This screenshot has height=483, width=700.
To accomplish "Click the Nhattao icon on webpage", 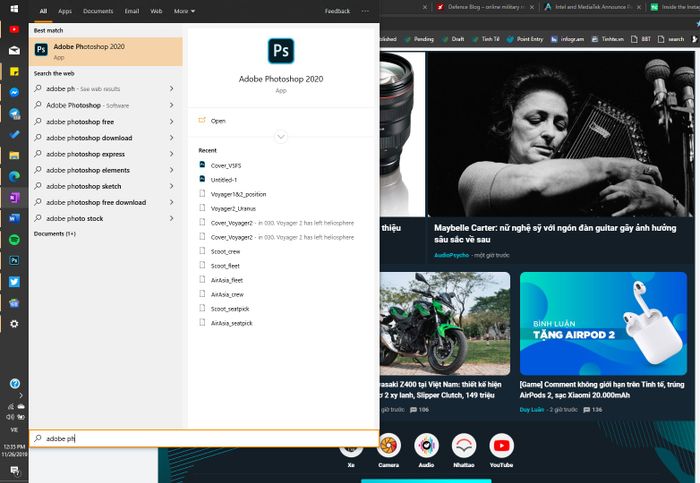I will [464, 445].
